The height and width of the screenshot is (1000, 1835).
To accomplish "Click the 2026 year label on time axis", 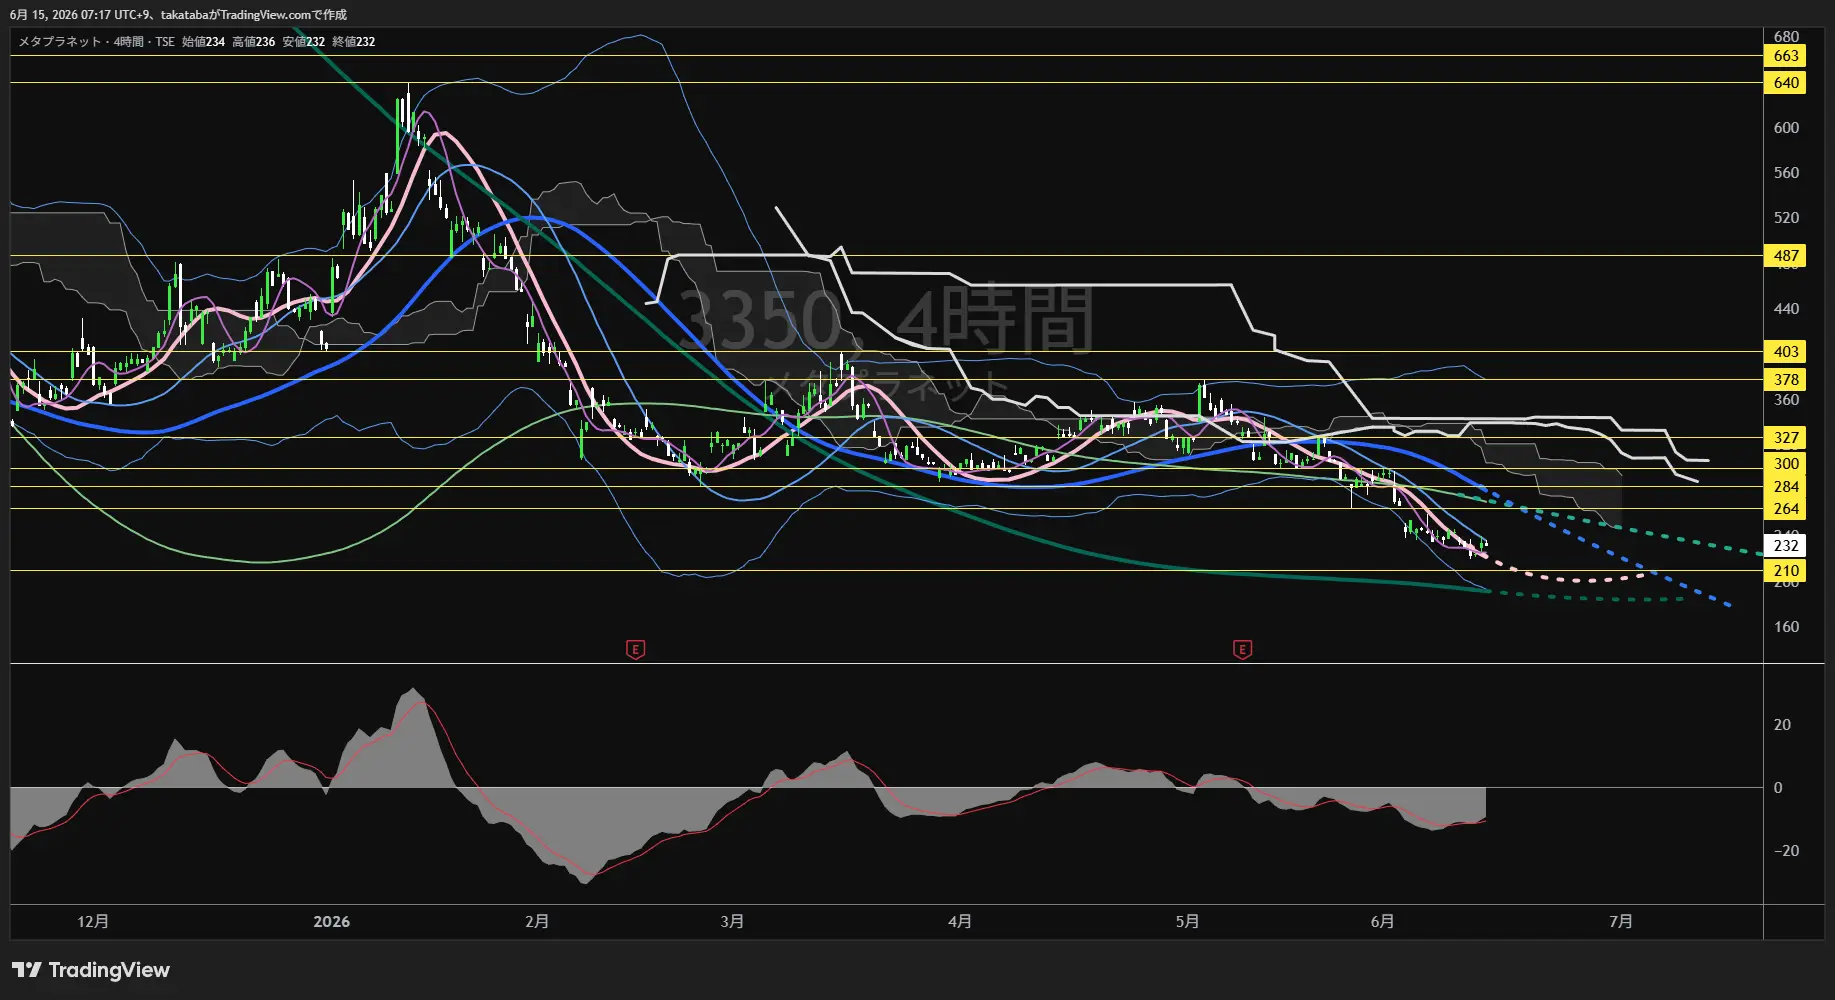I will coord(332,921).
